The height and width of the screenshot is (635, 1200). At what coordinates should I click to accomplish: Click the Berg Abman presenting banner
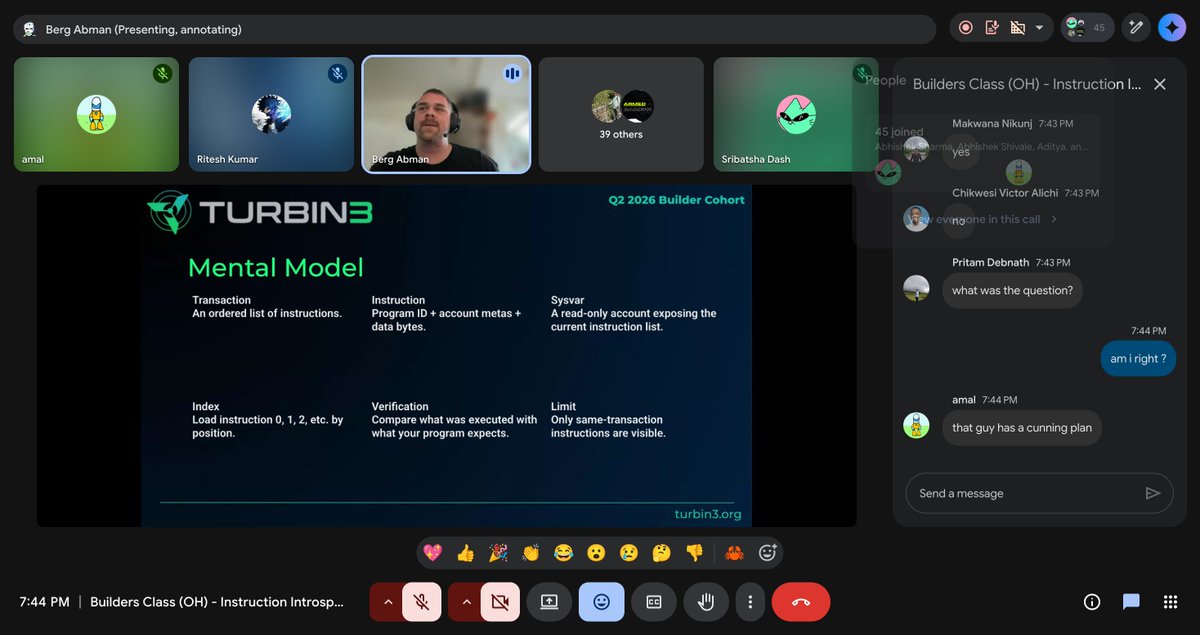coord(475,29)
